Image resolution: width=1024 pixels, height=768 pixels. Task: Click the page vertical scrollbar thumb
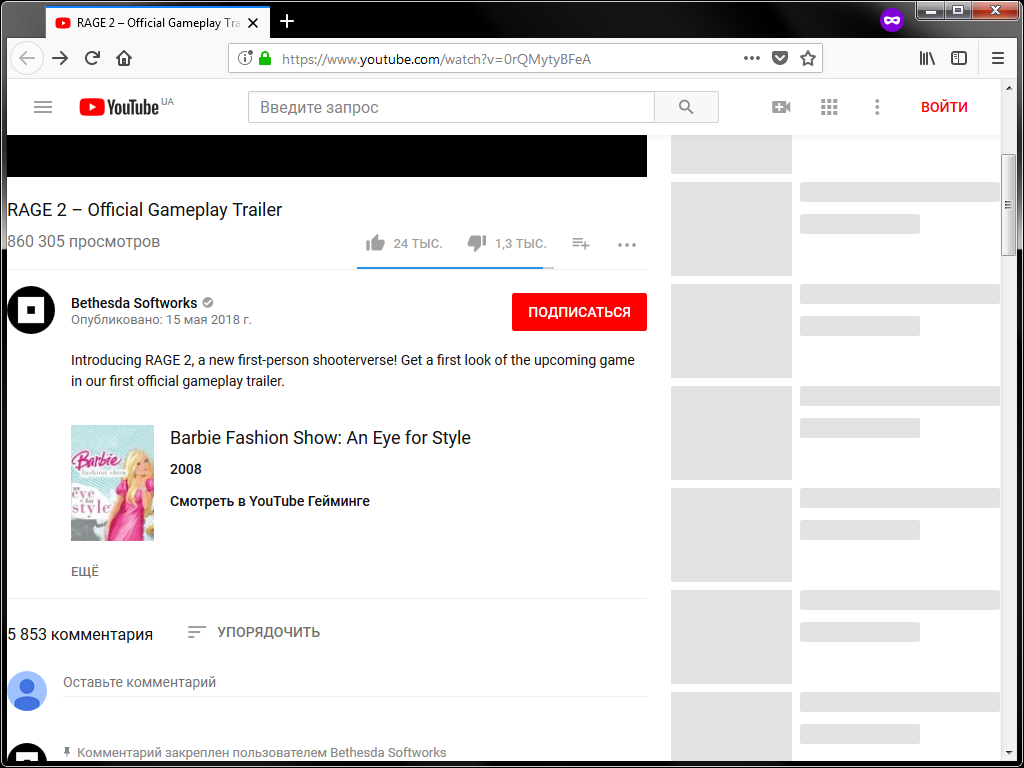click(x=1008, y=205)
